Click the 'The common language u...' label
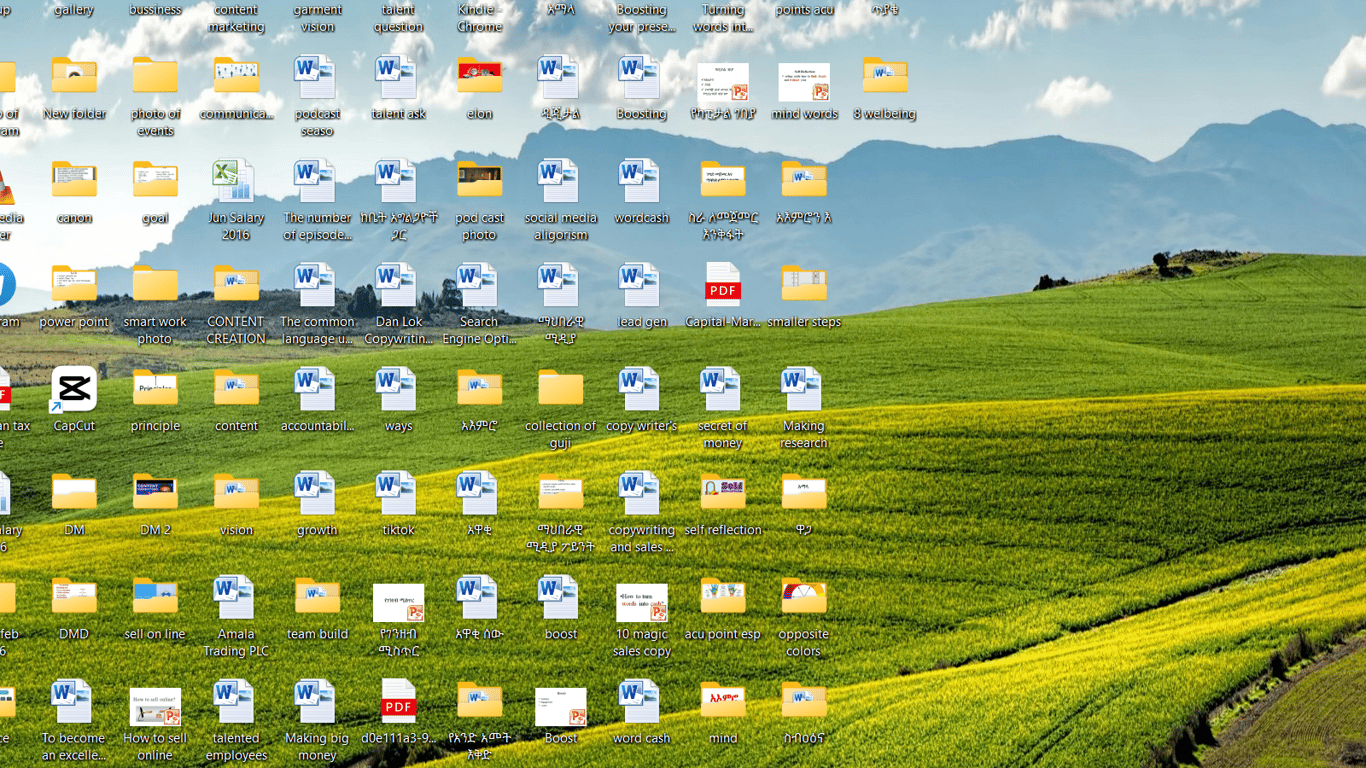The image size is (1366, 768). [317, 330]
